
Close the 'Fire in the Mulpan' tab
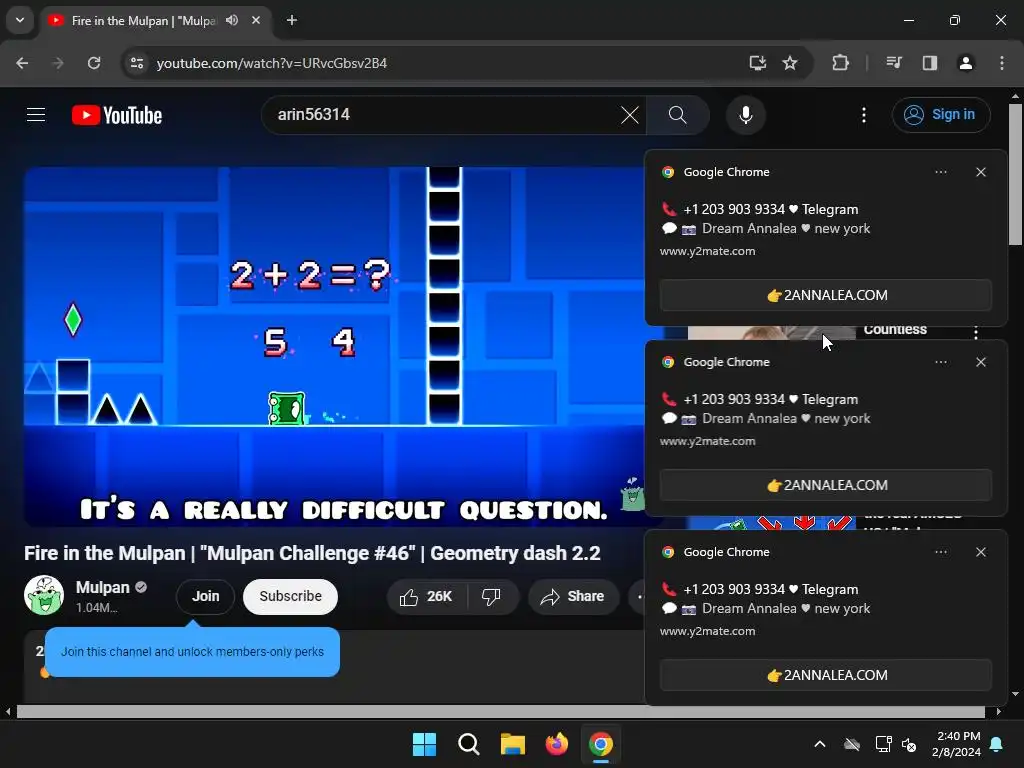256,20
